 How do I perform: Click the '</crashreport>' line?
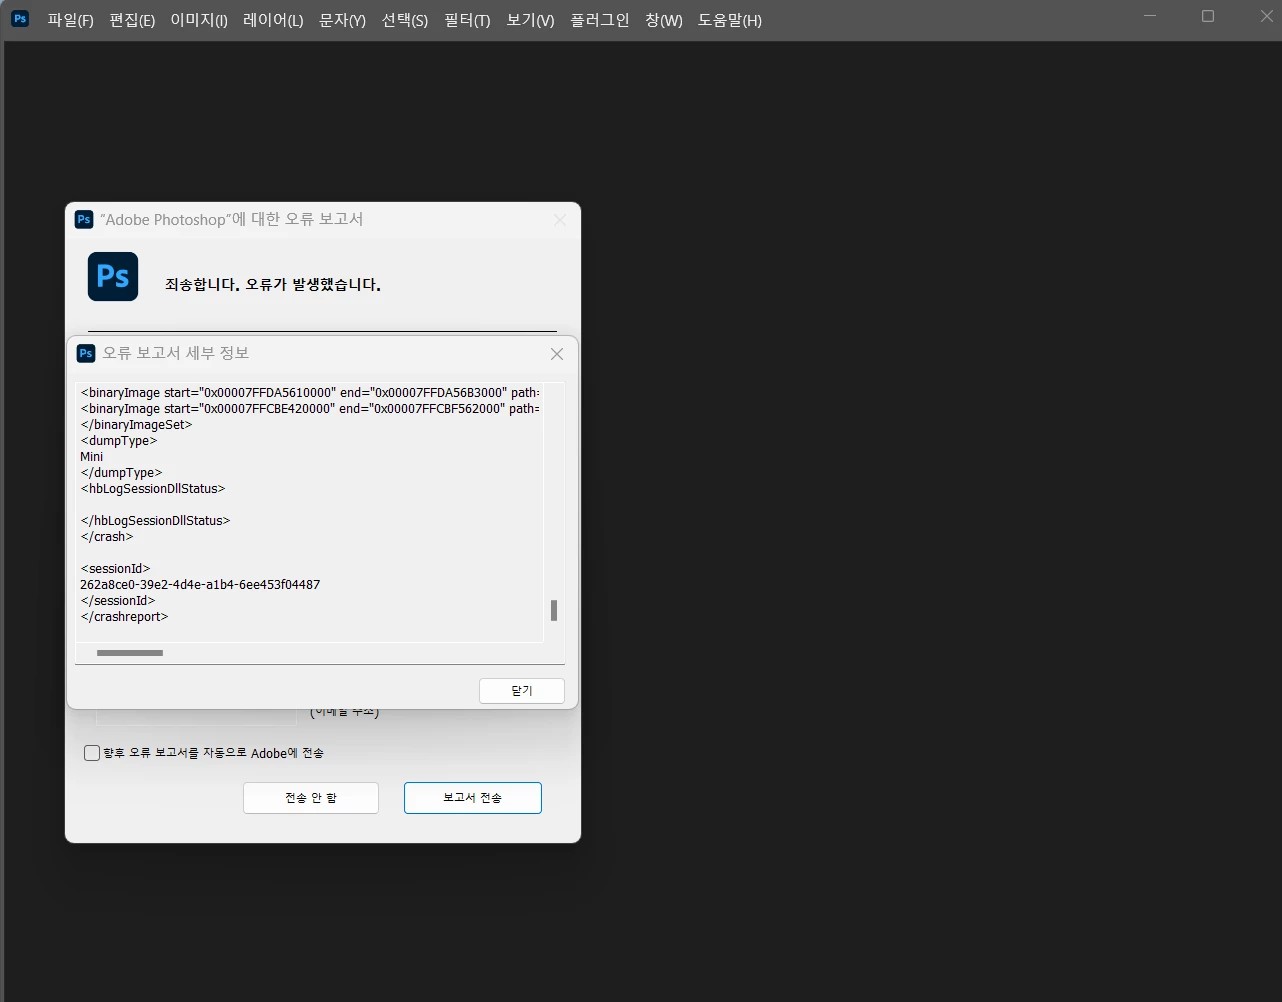click(x=124, y=617)
